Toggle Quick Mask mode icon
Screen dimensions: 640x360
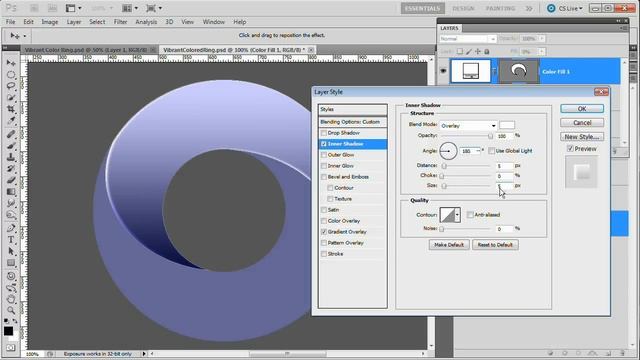pyautogui.click(x=11, y=347)
